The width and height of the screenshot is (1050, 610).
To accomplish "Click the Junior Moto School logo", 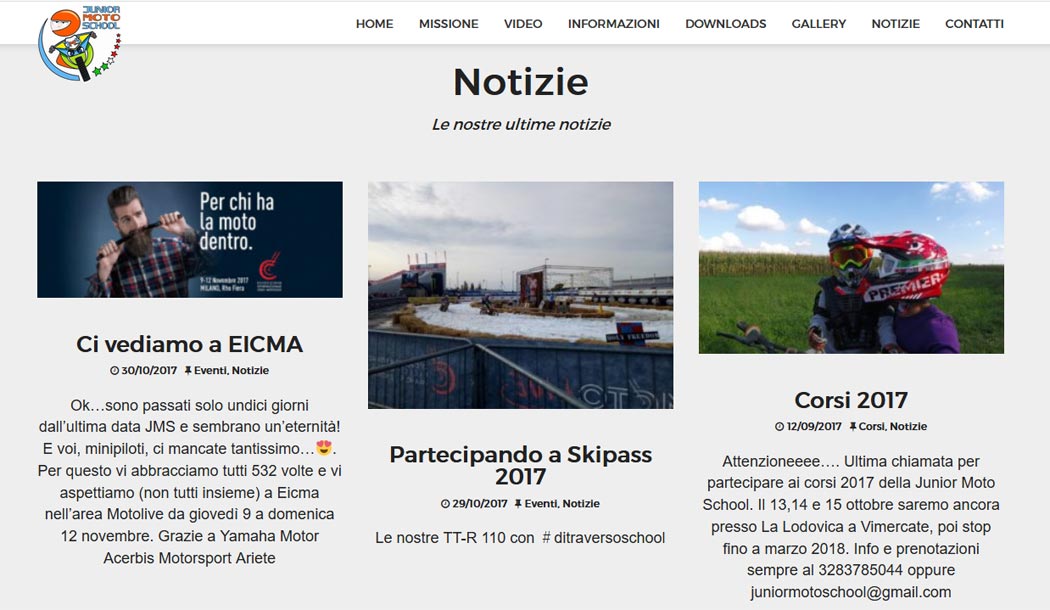I will pyautogui.click(x=79, y=42).
